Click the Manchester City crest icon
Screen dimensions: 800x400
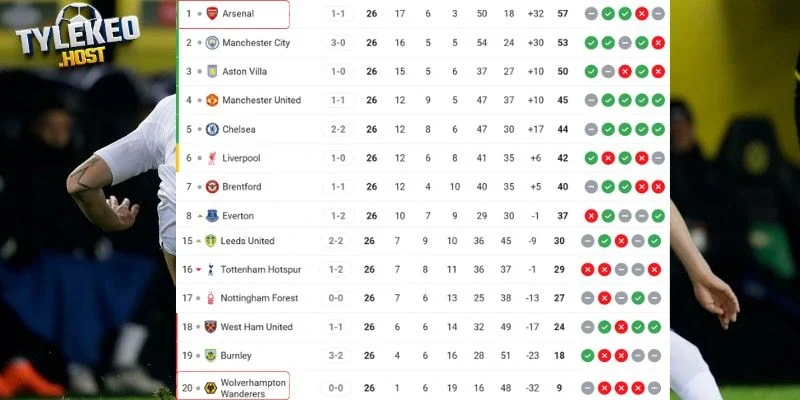coord(212,43)
